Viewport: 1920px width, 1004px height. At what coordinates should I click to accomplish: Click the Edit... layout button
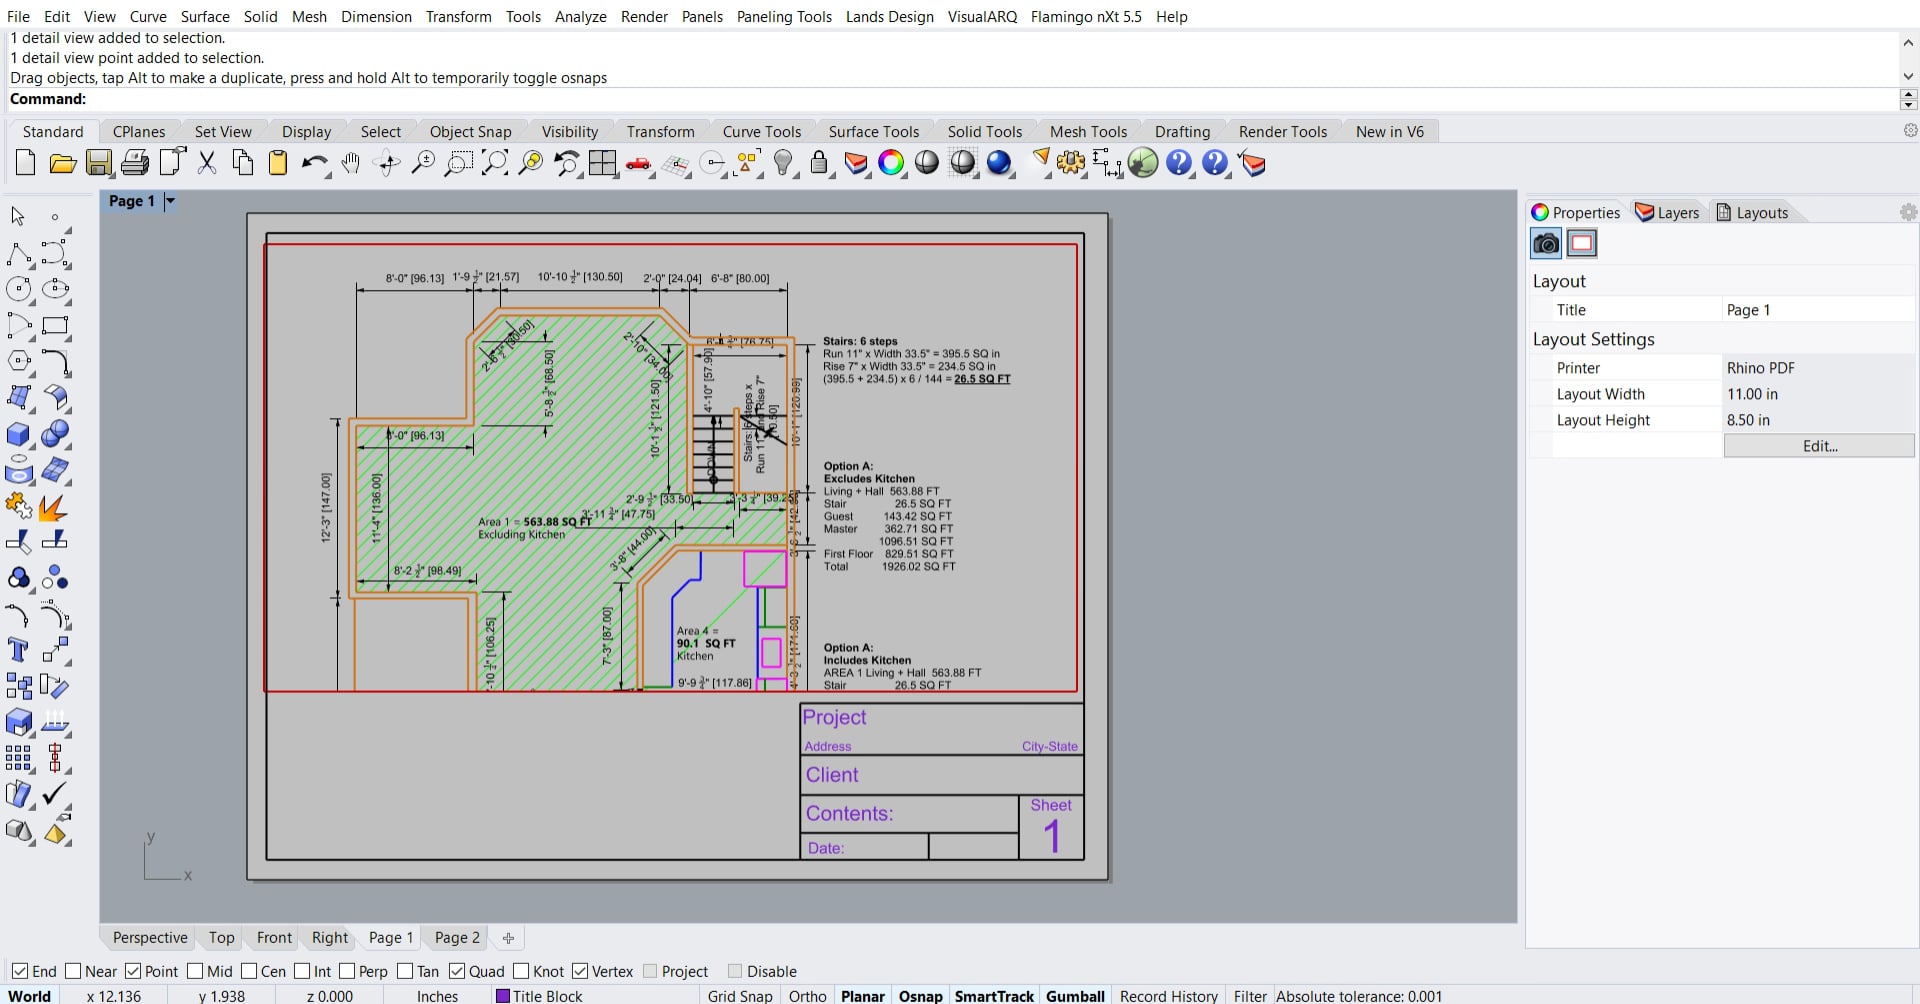1818,446
